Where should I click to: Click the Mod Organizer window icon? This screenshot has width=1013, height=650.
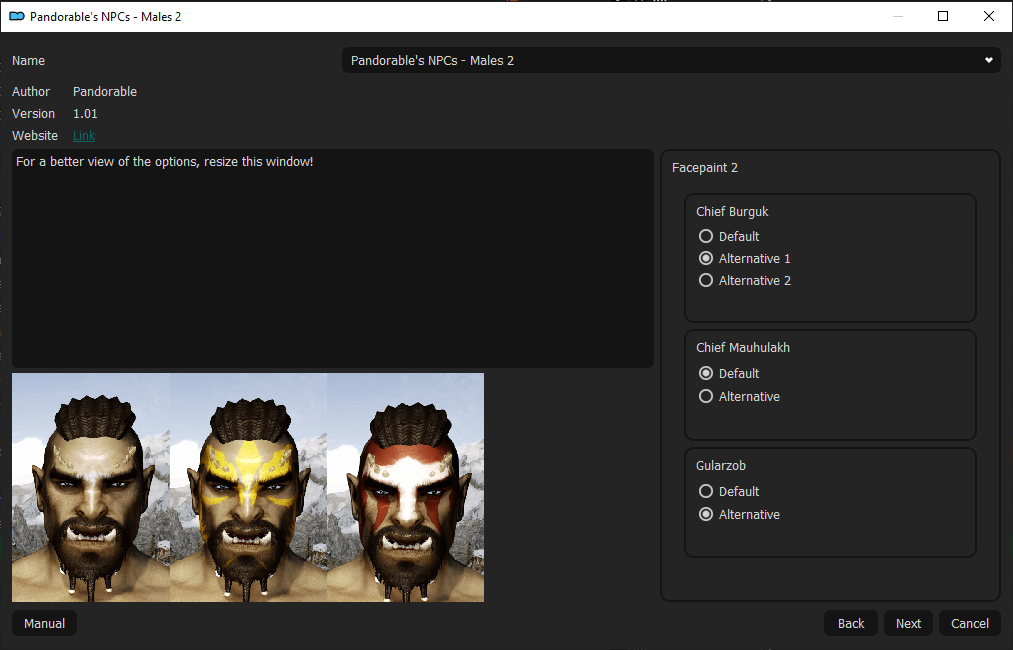pyautogui.click(x=17, y=17)
